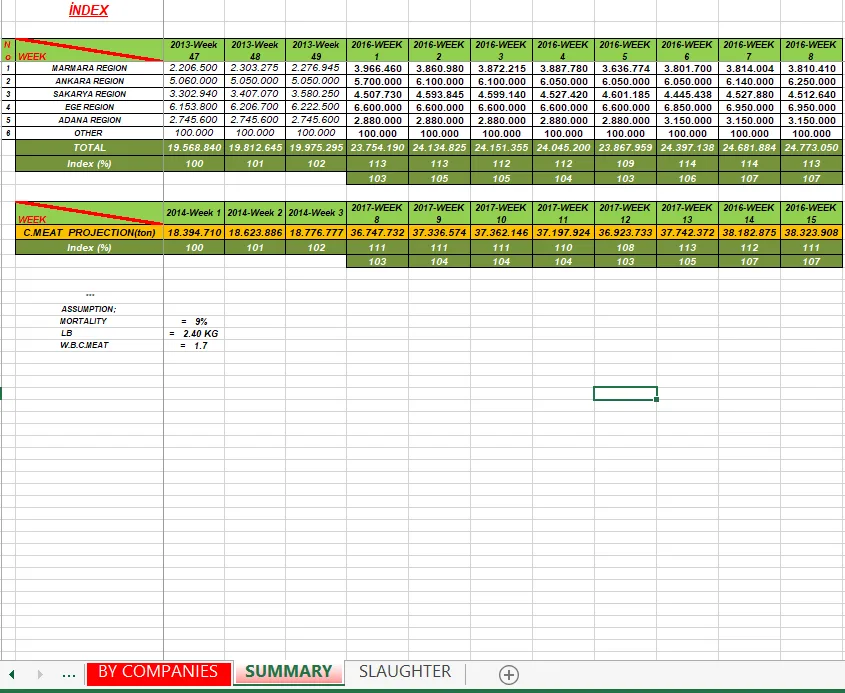Screen dimensions: 845x693
Task: Select the ANKARA REGION row label
Action: 89,81
